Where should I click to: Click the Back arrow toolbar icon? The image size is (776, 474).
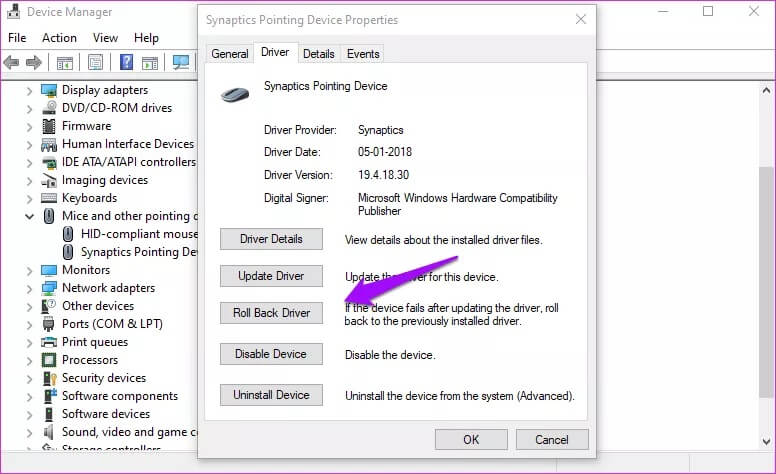pos(11,63)
